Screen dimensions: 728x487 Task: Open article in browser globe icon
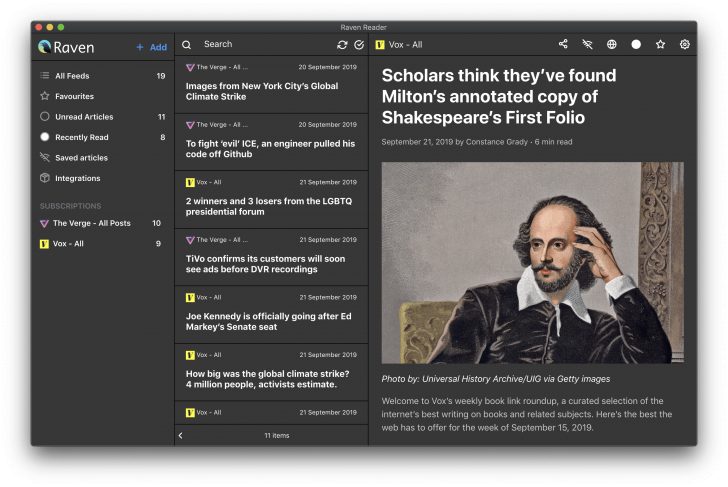(x=612, y=44)
